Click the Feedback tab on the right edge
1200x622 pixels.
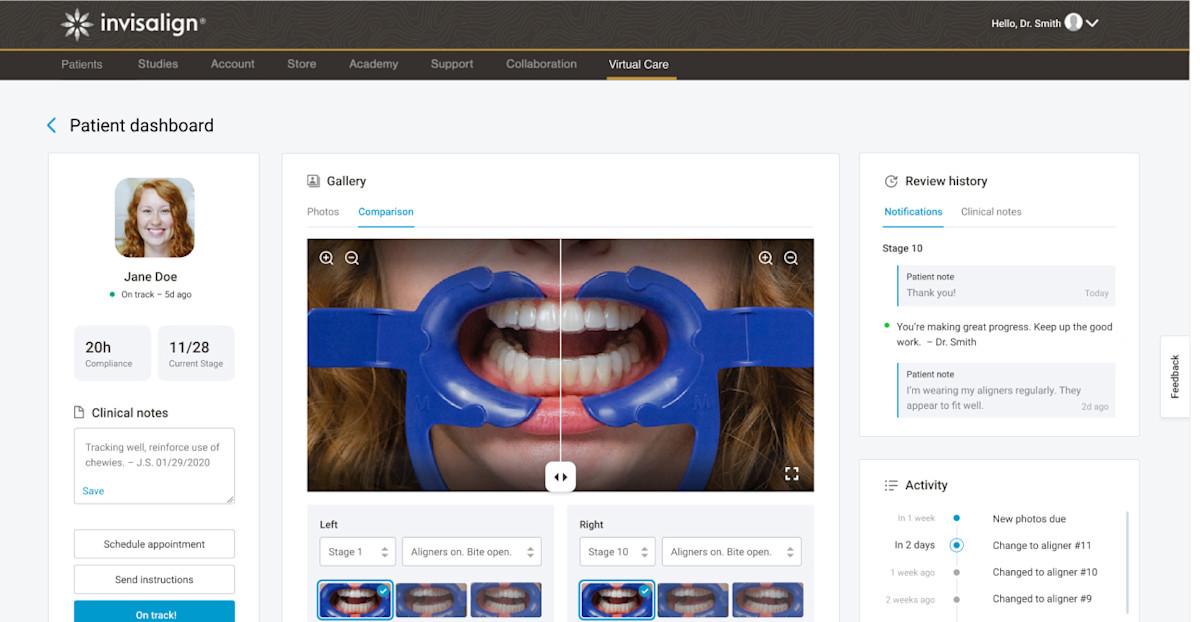click(x=1174, y=376)
